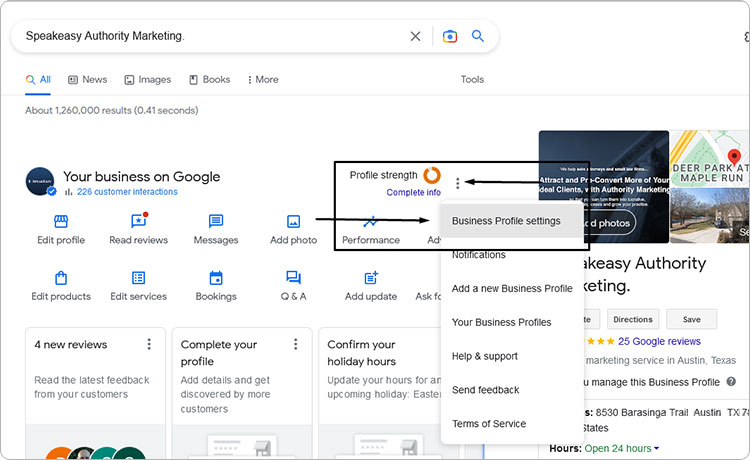Open the Performance chart icon
The width and height of the screenshot is (750, 460).
click(x=370, y=221)
